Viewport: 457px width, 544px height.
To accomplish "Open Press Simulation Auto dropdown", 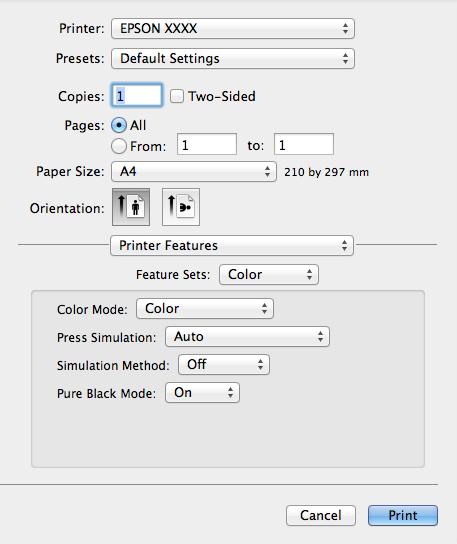I will 247,337.
